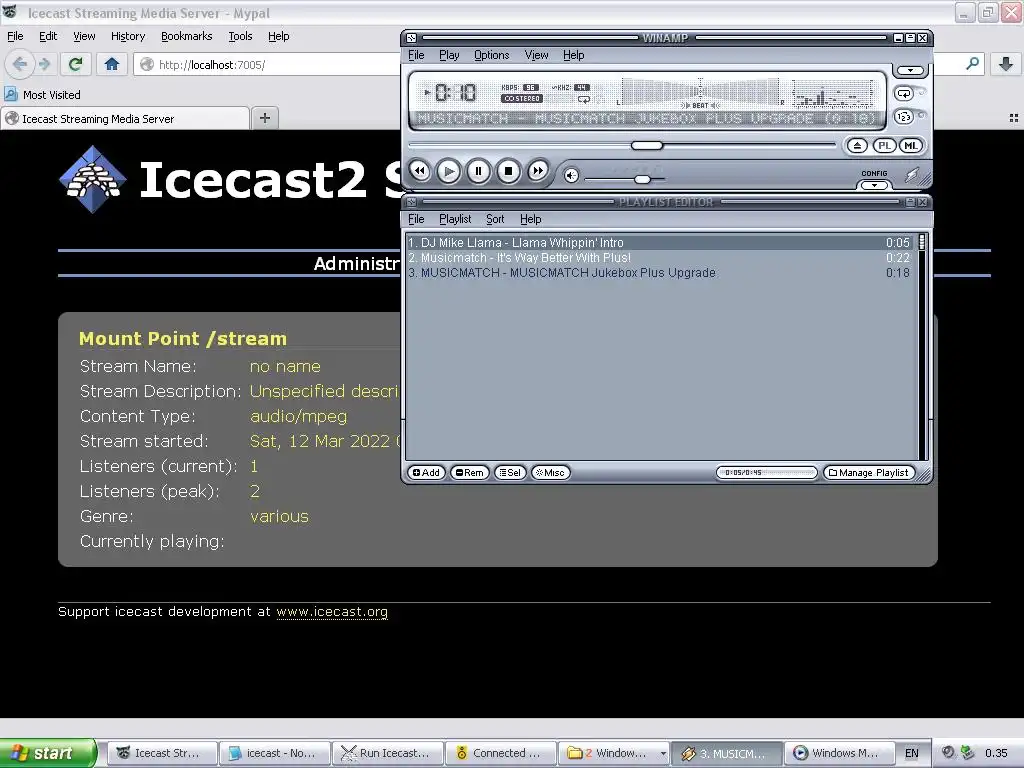Open browser History menu
1024x768 pixels.
(128, 37)
